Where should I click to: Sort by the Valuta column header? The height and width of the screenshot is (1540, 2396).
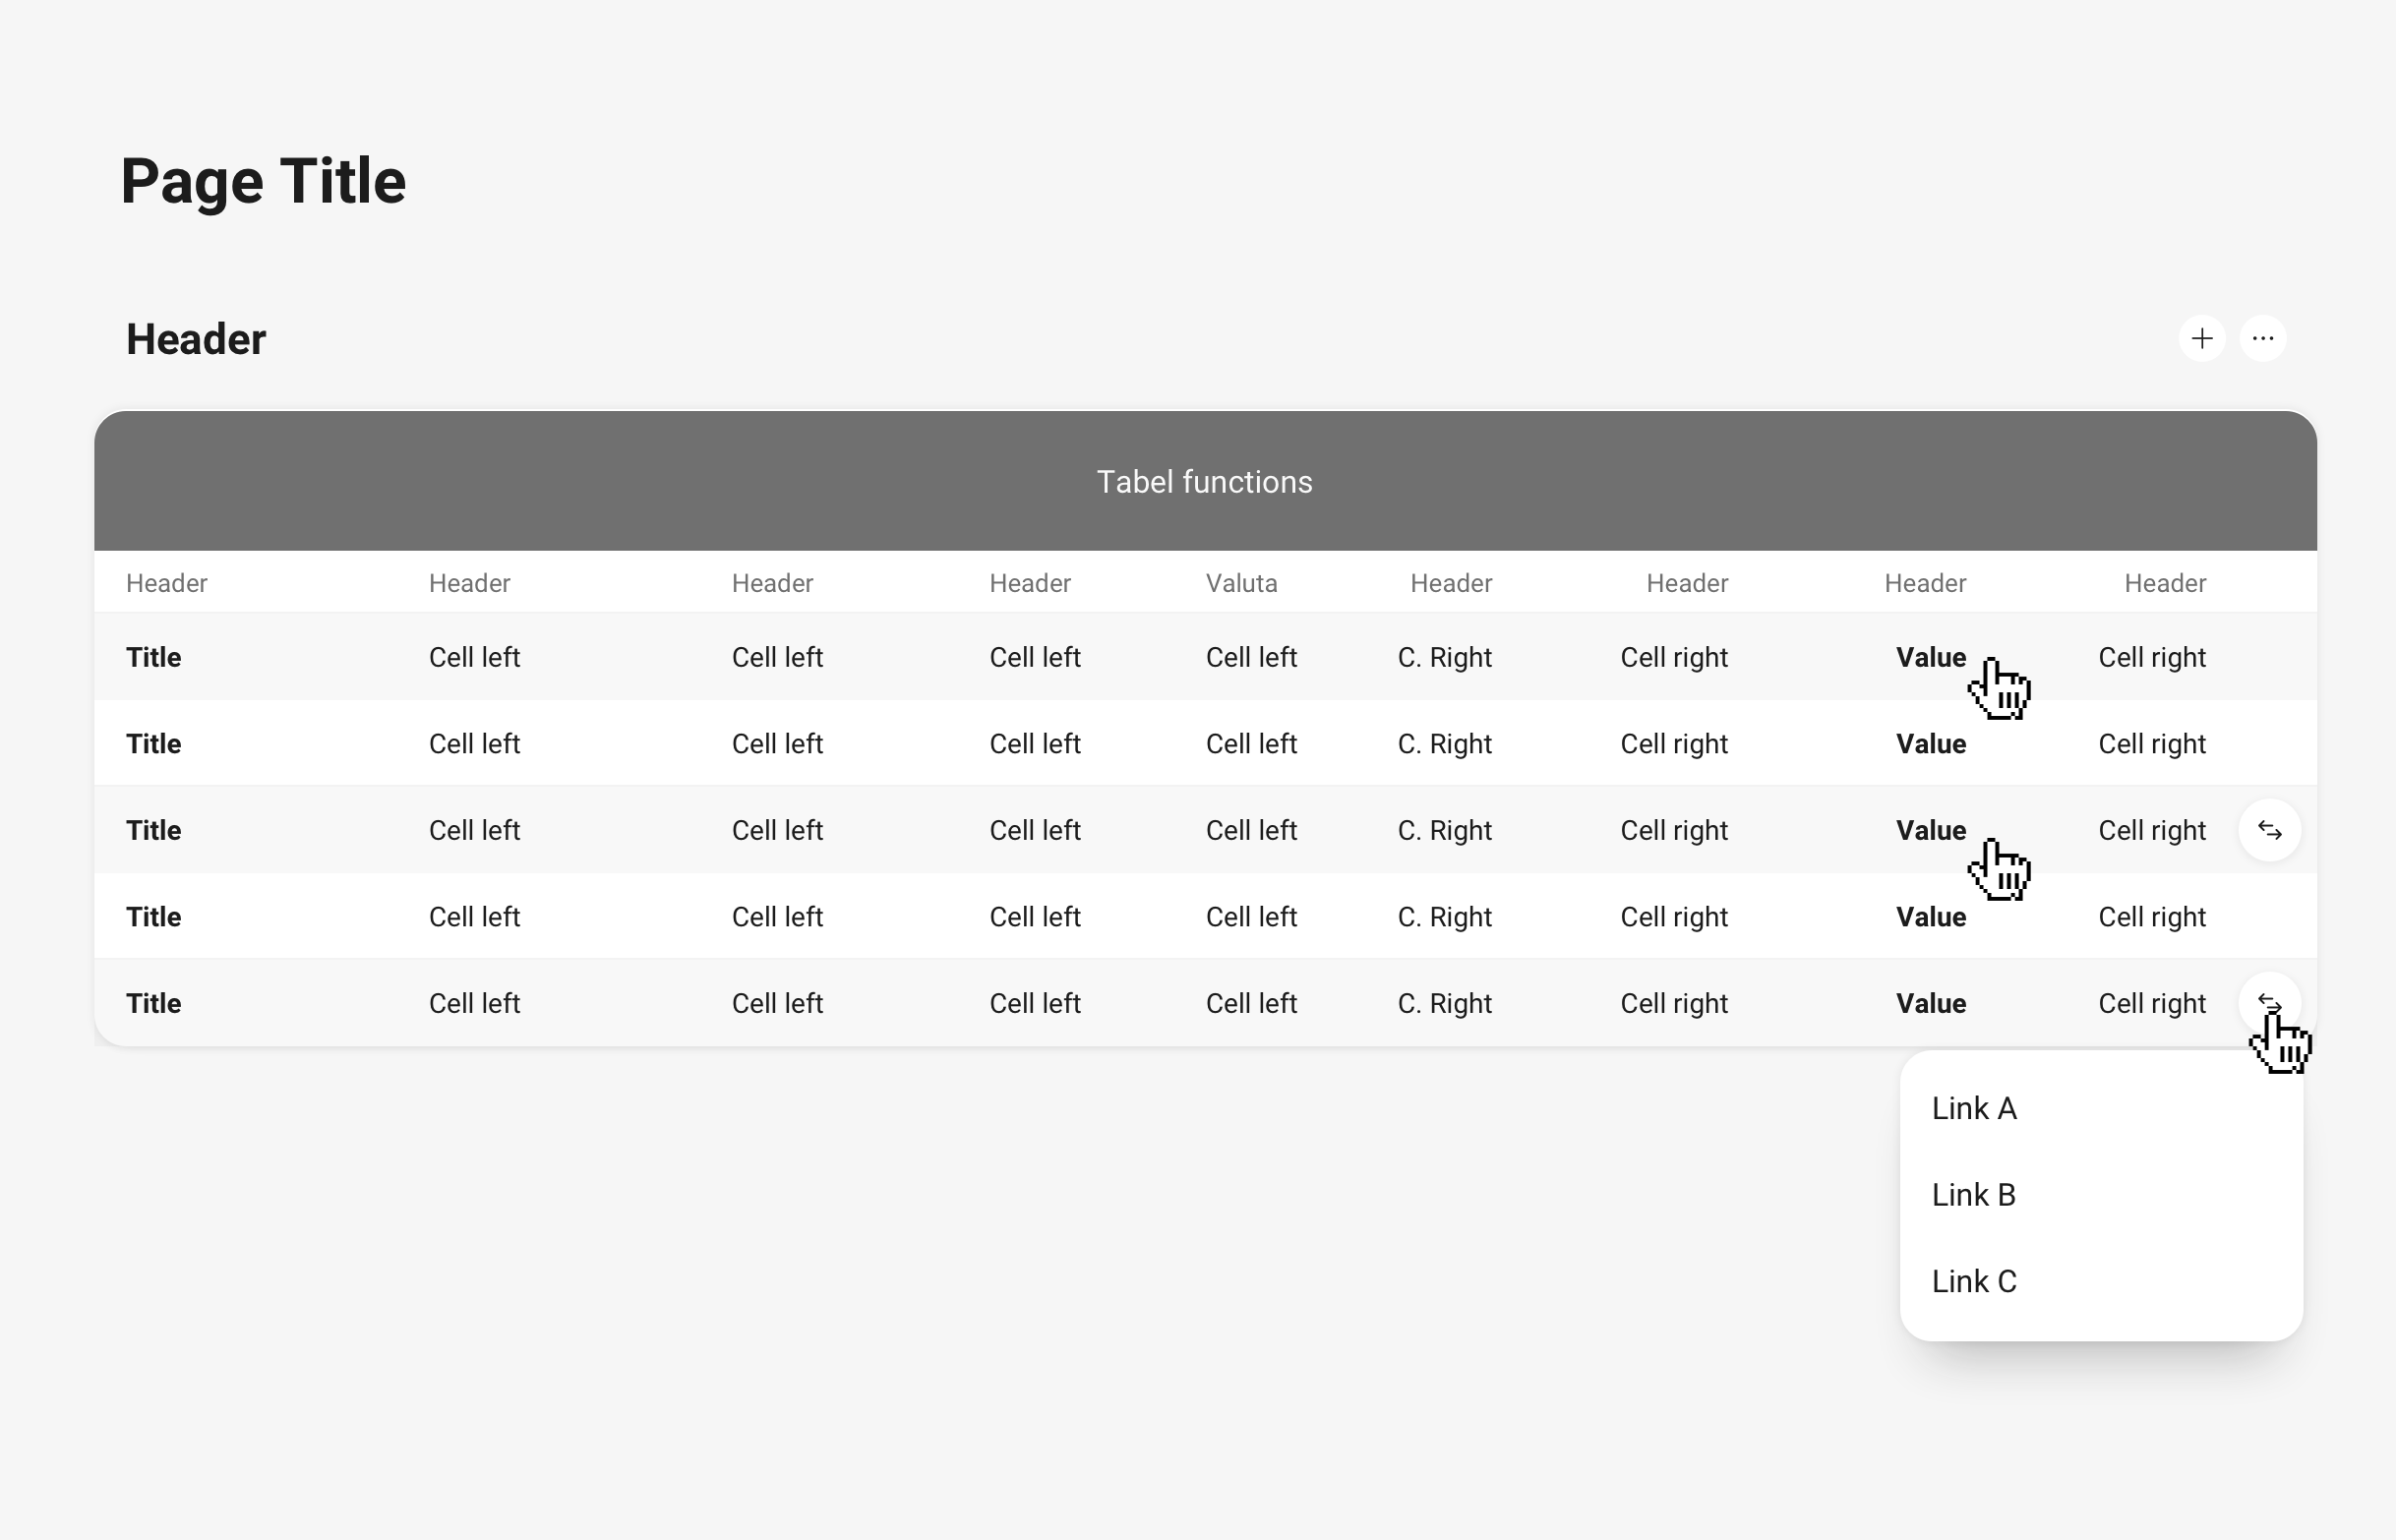(1242, 582)
